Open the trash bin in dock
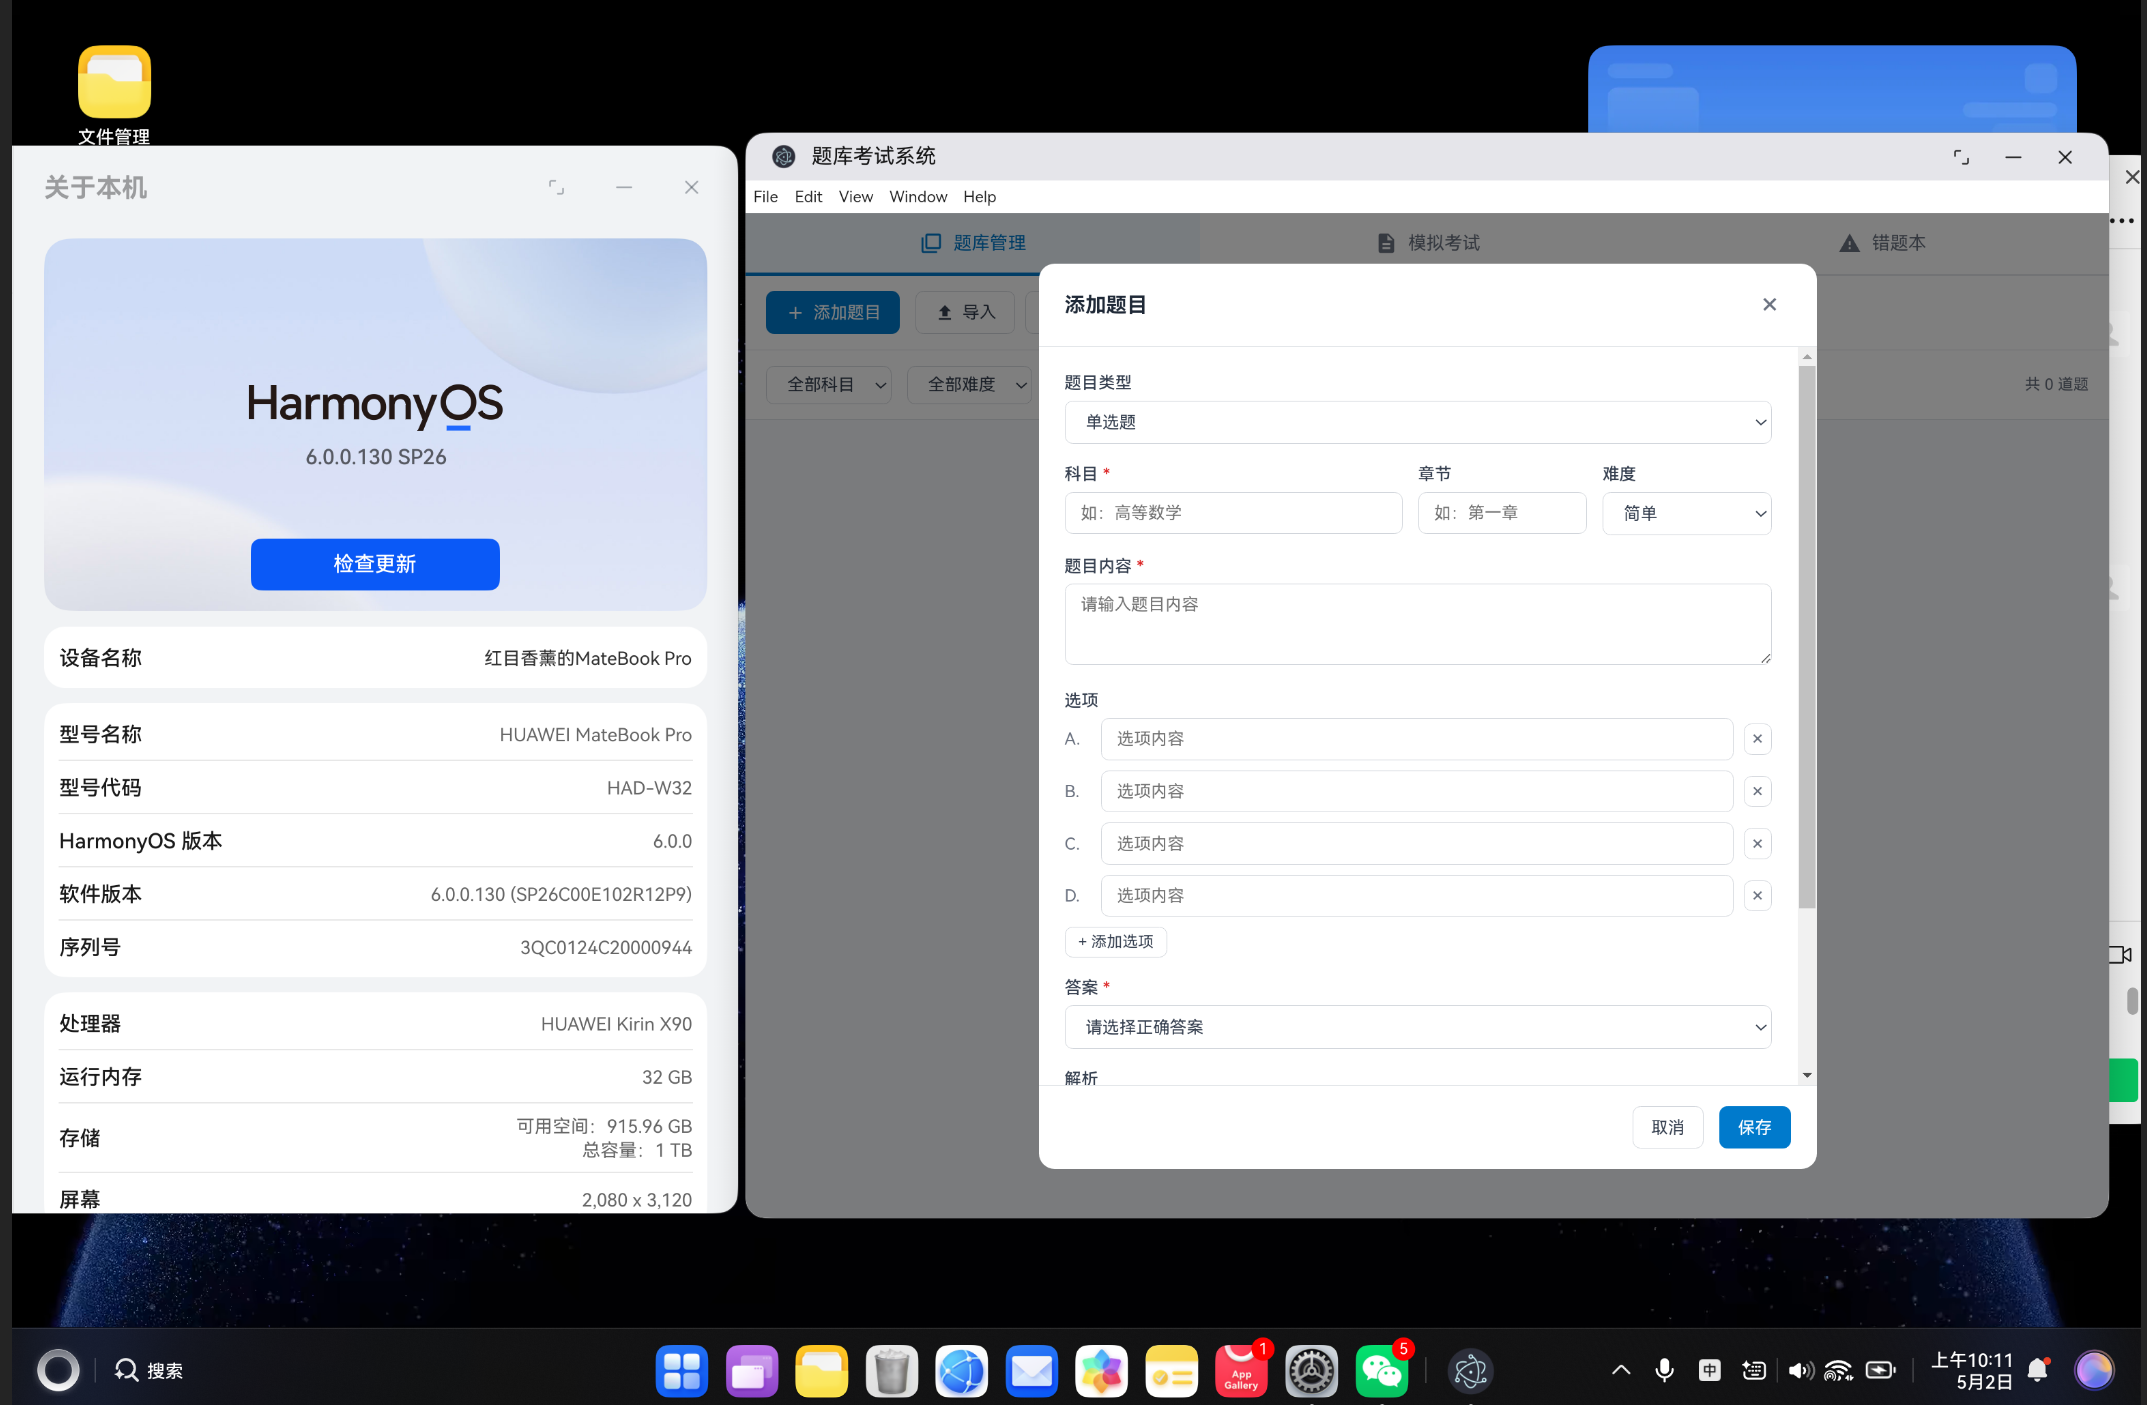This screenshot has height=1405, width=2147. pyautogui.click(x=891, y=1370)
